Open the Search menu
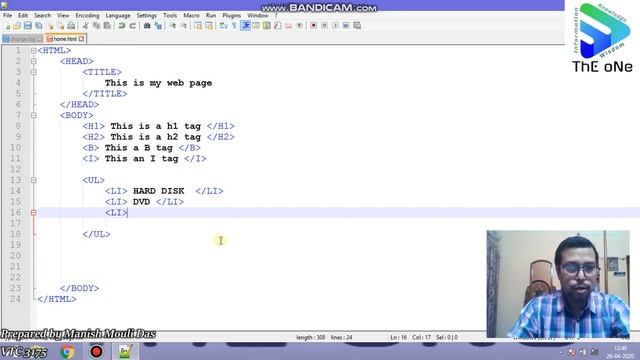 [42, 16]
